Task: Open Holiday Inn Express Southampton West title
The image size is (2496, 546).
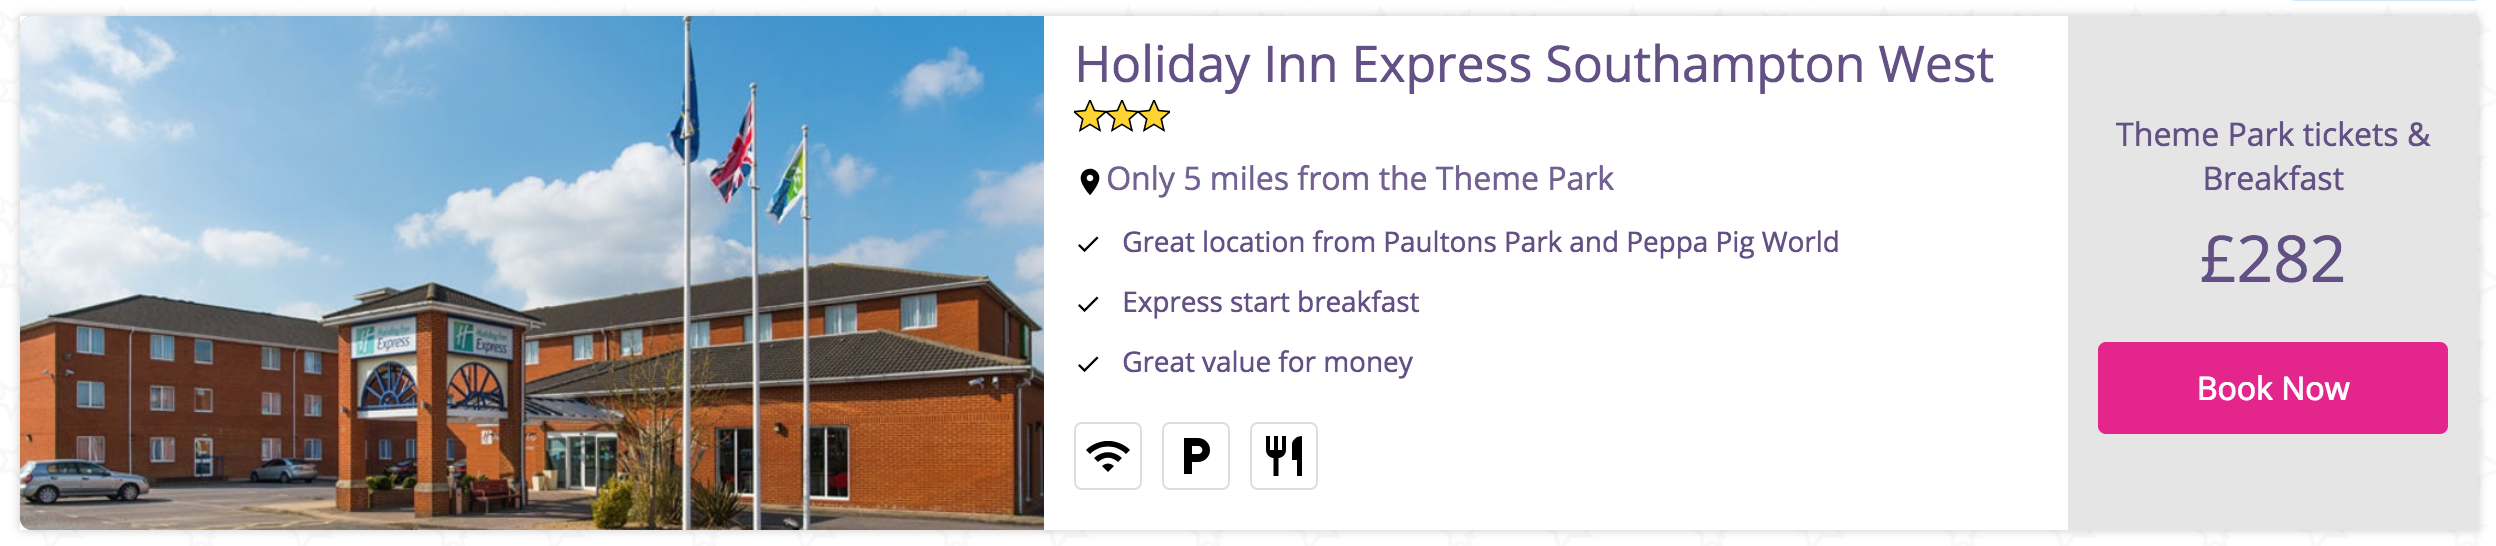Action: pos(1534,65)
